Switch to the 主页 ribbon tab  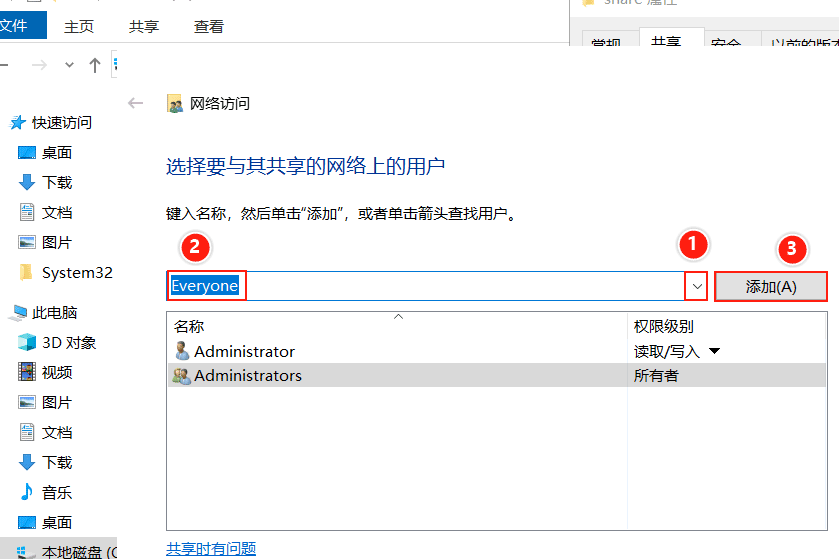[79, 26]
